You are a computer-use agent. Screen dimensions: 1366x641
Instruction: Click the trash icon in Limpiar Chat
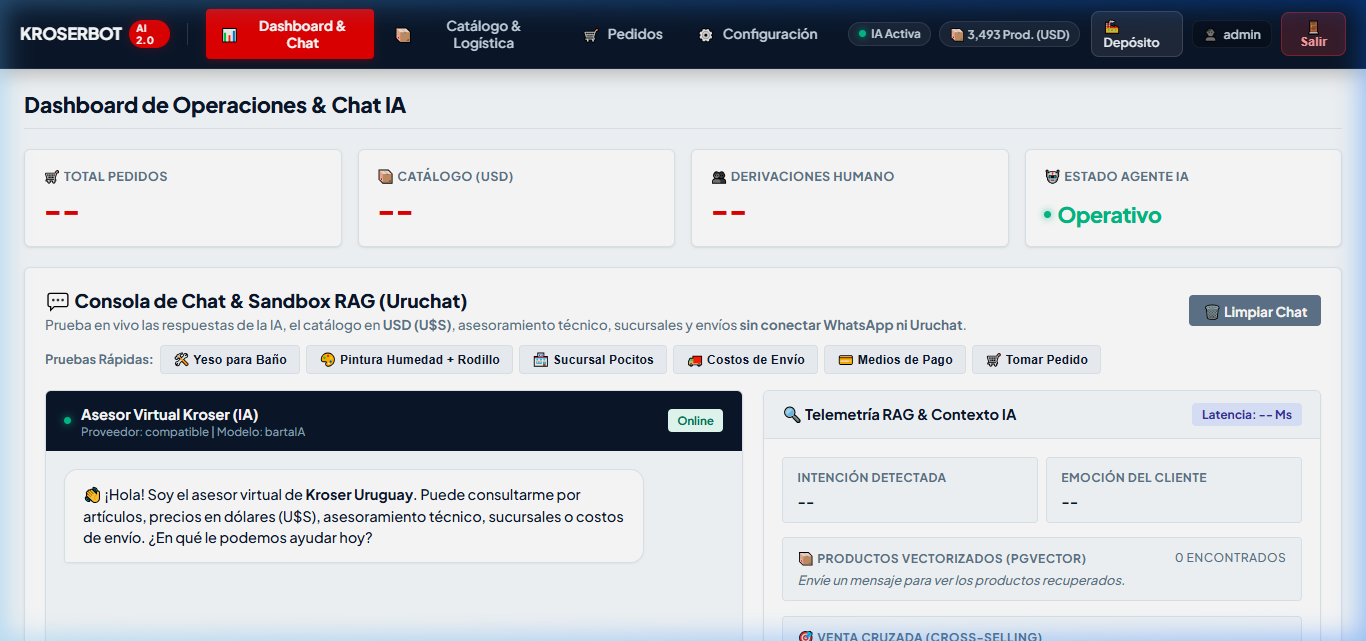(x=1212, y=312)
